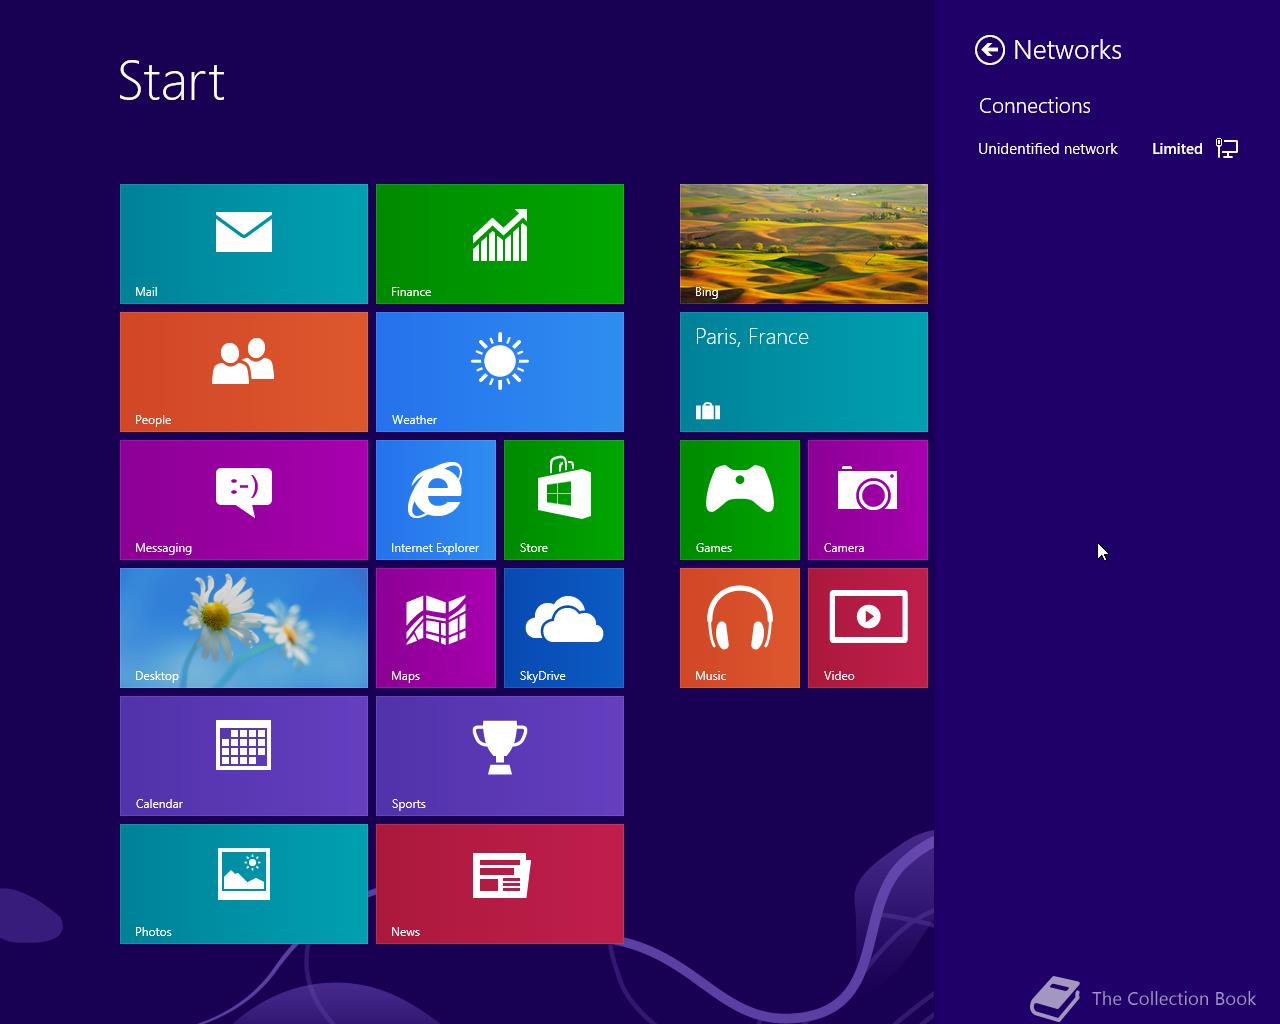Image resolution: width=1280 pixels, height=1024 pixels.
Task: Open the Store tile
Action: (564, 500)
